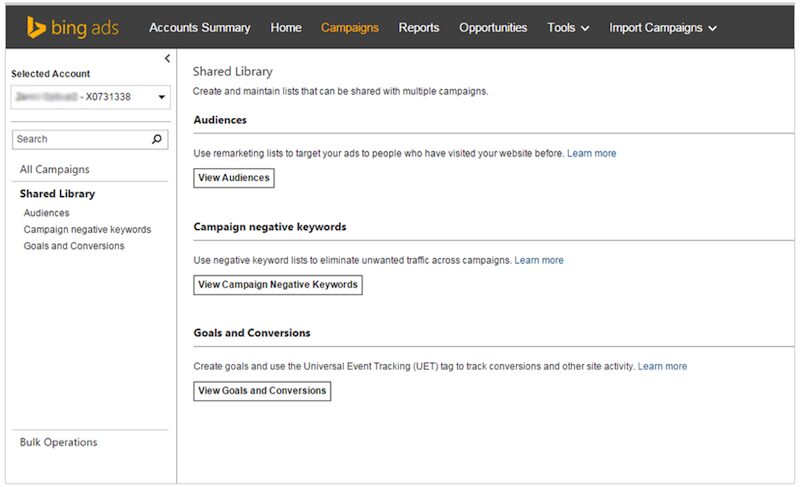Expand the Import Campaigns menu

[663, 28]
